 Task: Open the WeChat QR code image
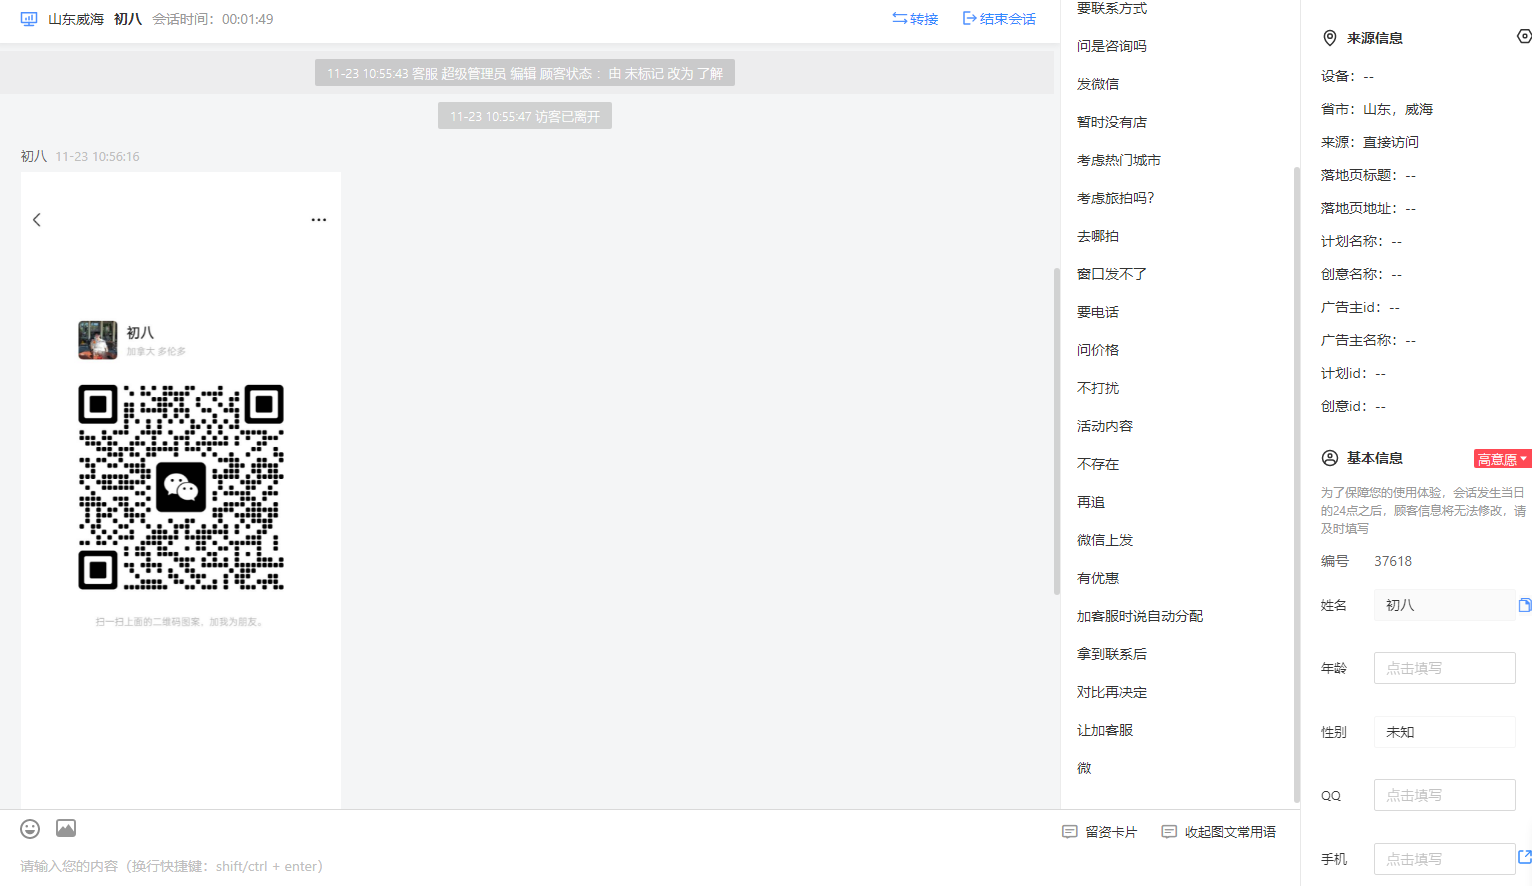pos(181,488)
